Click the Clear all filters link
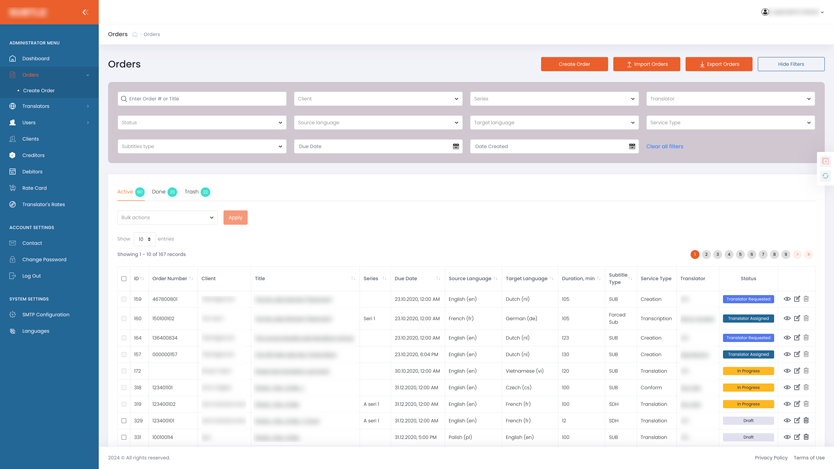Image resolution: width=834 pixels, height=469 pixels. (x=664, y=146)
